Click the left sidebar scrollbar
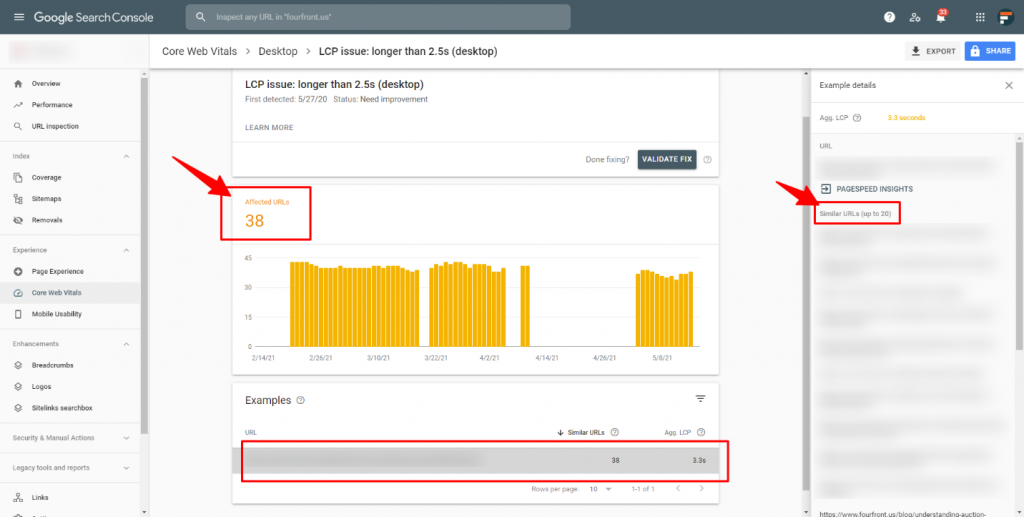Screen dimensions: 1024x517 pos(144,256)
